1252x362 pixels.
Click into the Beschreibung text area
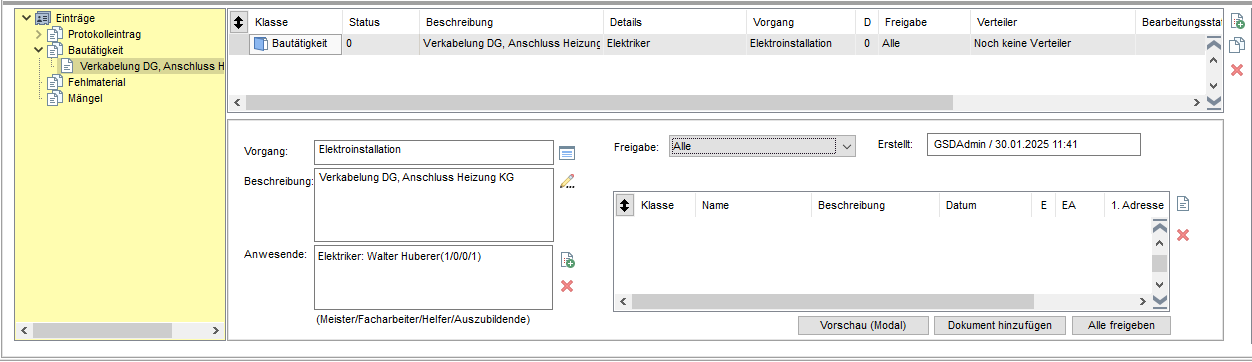[x=433, y=204]
